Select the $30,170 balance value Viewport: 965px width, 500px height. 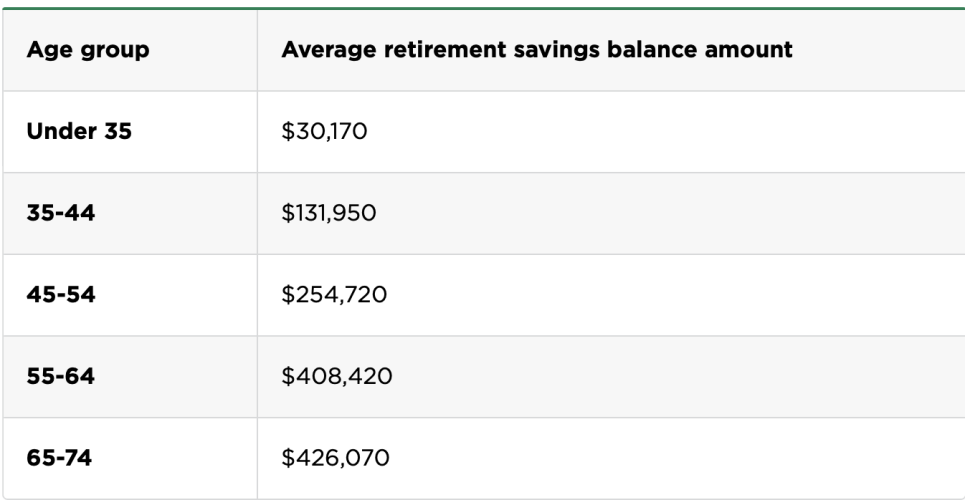point(325,131)
